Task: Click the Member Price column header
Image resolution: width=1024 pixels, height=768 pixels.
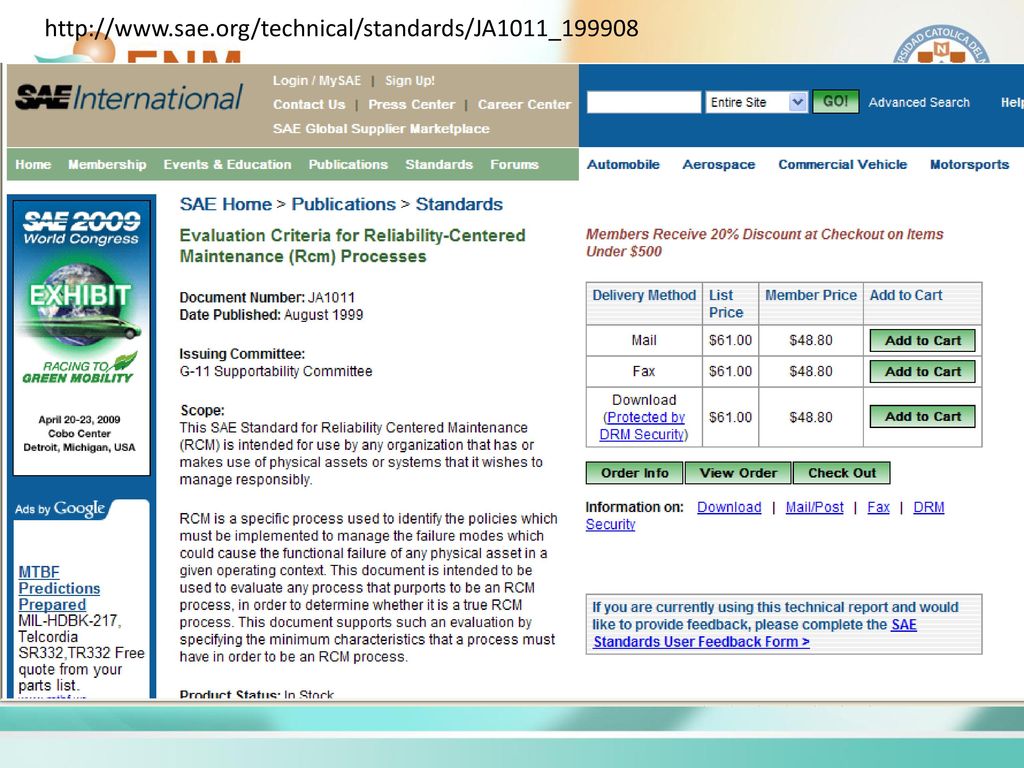Action: tap(810, 295)
